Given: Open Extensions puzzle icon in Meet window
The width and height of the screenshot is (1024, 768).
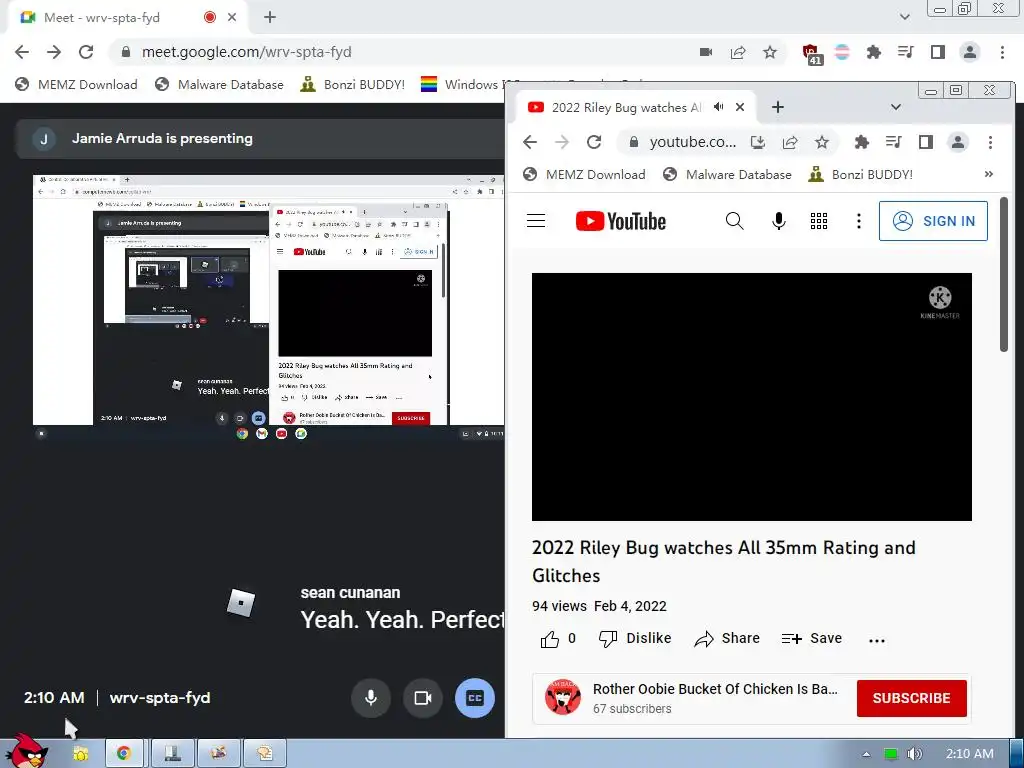Looking at the screenshot, I should (x=873, y=52).
